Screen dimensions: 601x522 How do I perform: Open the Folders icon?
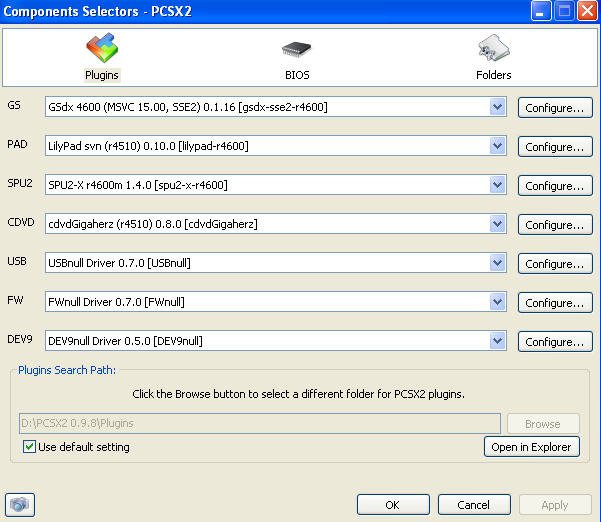(x=494, y=48)
